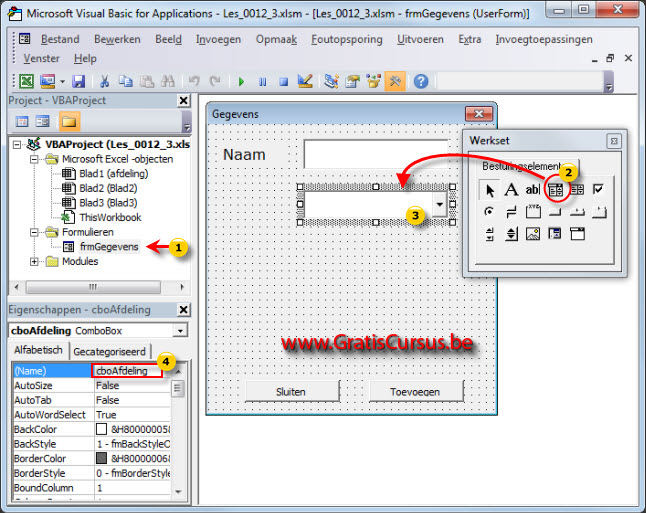Click the Save toolbar icon

(x=78, y=81)
